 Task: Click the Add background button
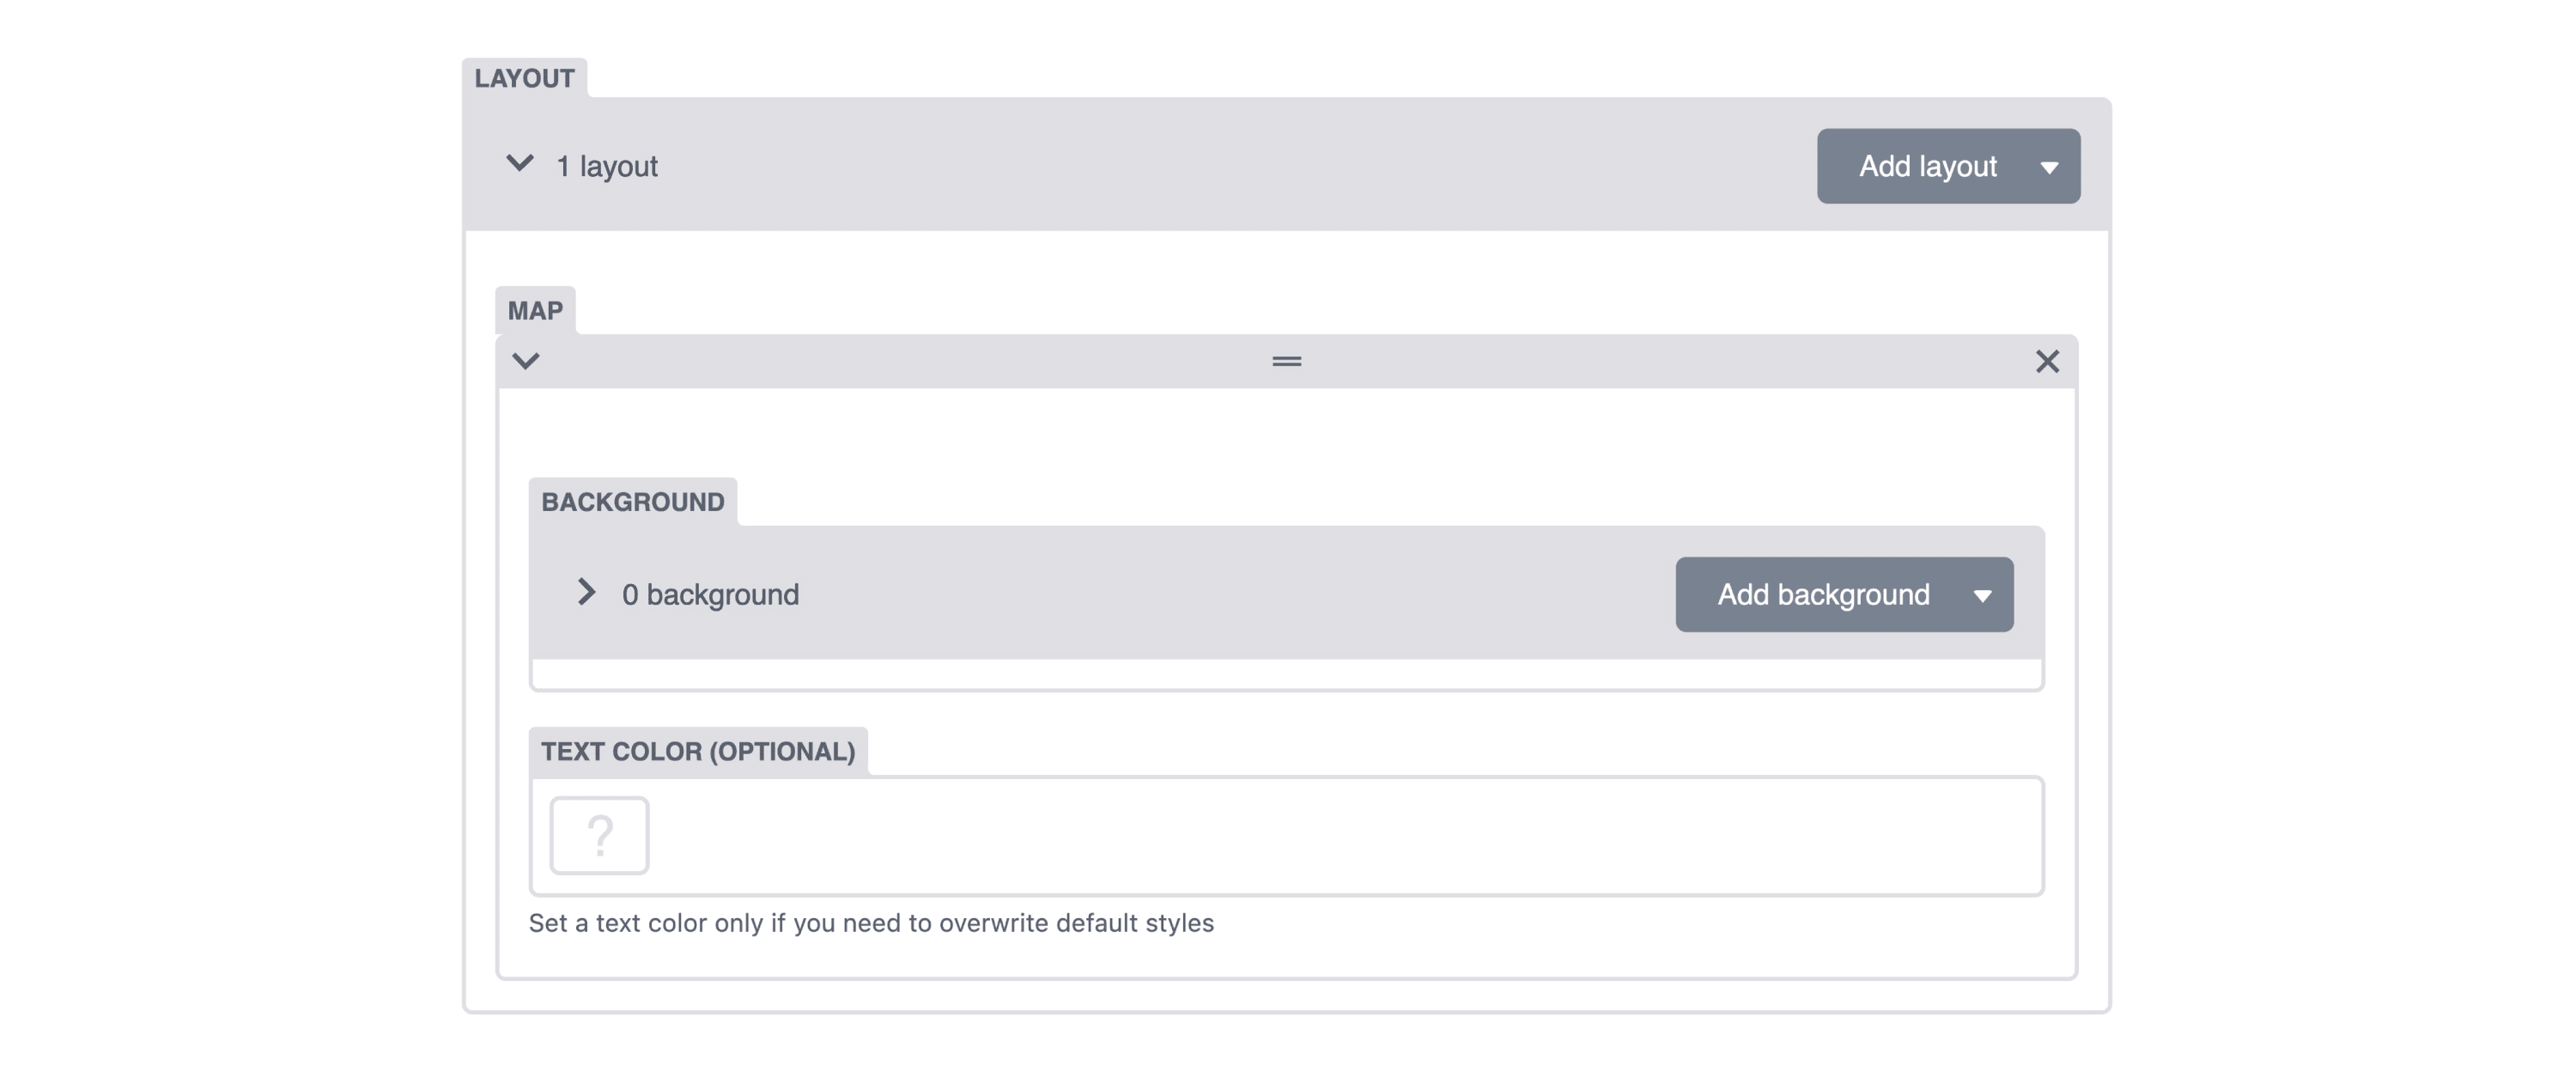1823,595
